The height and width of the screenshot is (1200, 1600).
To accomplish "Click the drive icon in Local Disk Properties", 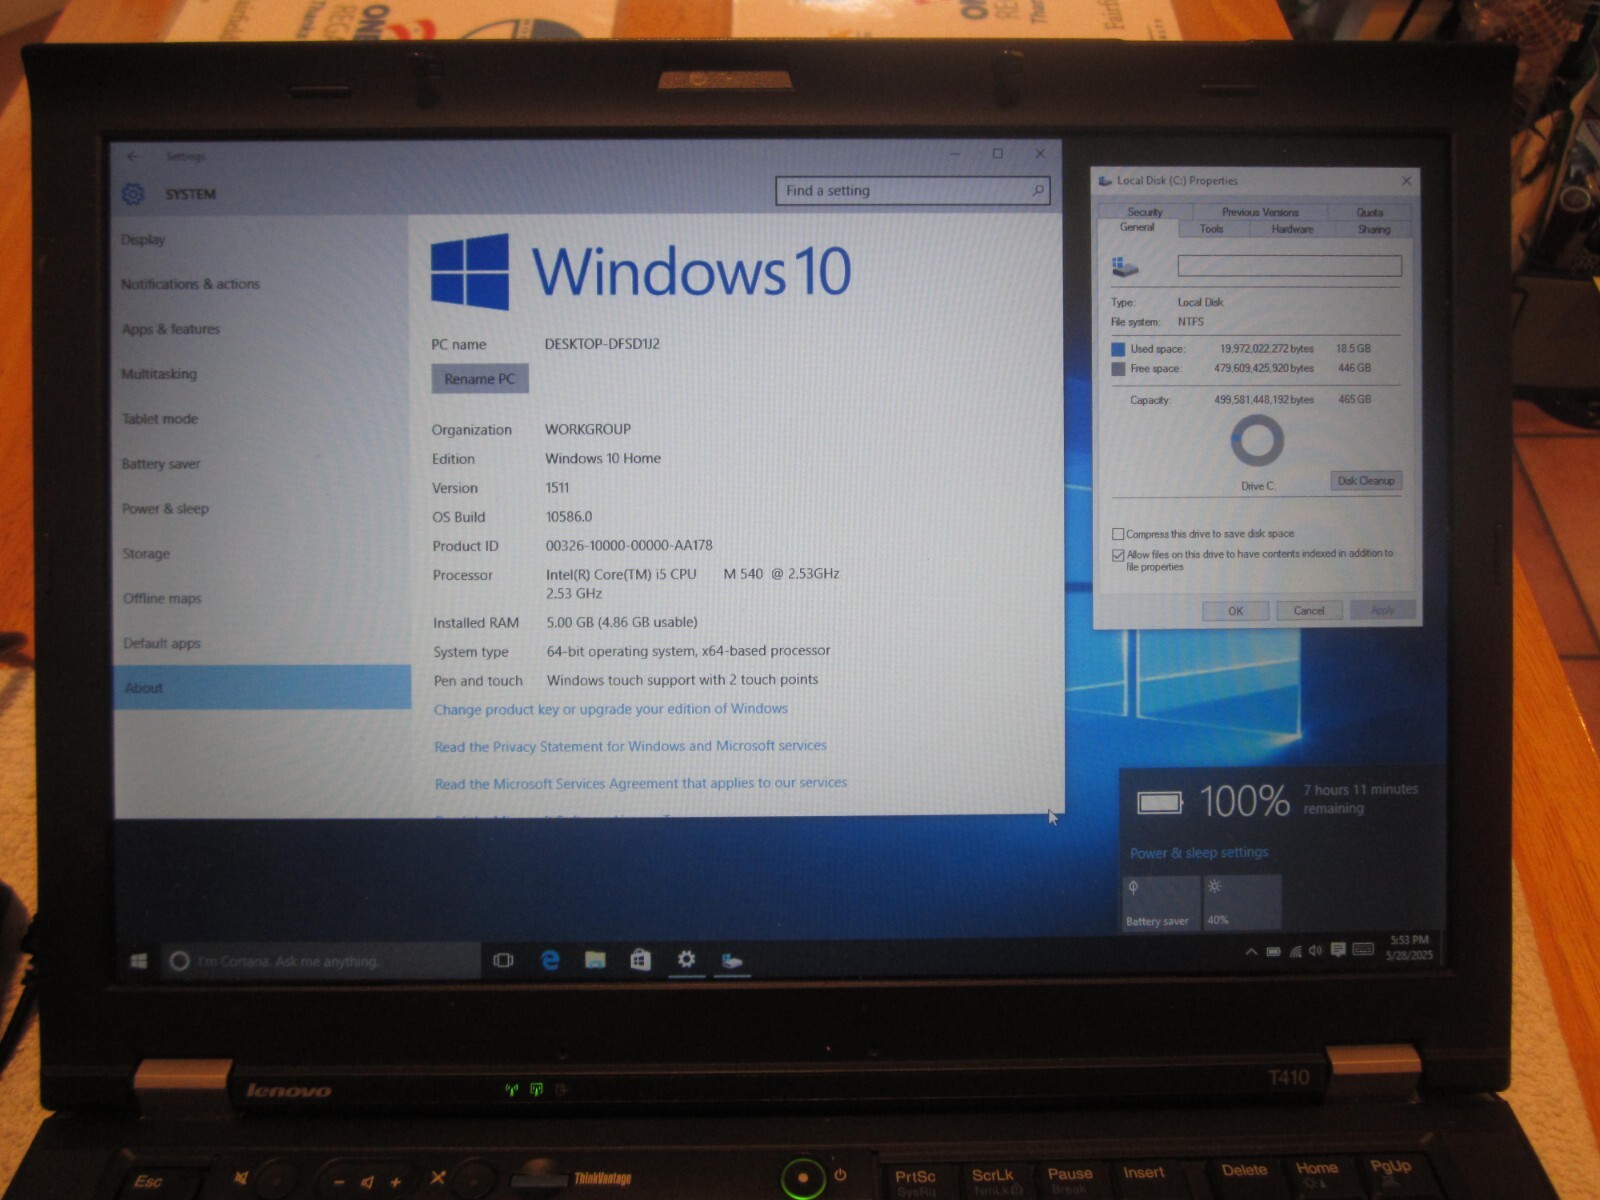I will point(1125,267).
